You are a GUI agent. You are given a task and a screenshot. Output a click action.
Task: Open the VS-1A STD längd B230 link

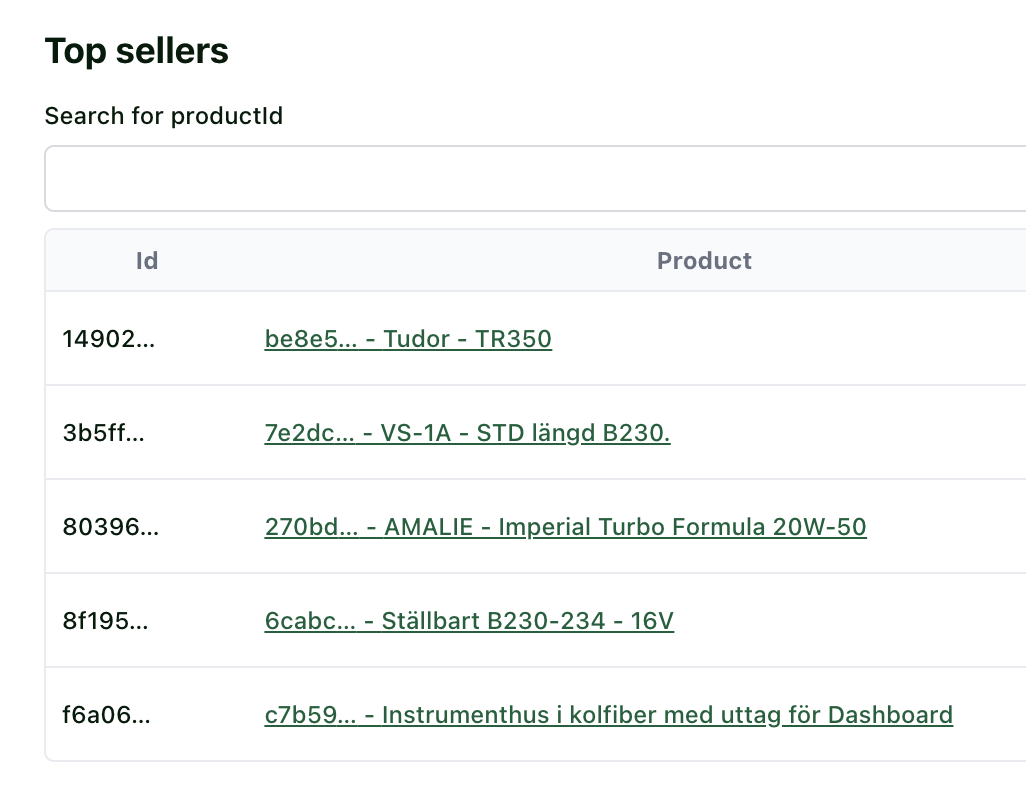467,433
